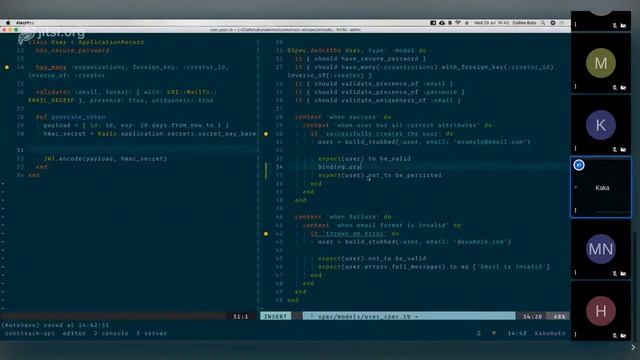Select the tmux 'editor' window tab

pos(74,333)
